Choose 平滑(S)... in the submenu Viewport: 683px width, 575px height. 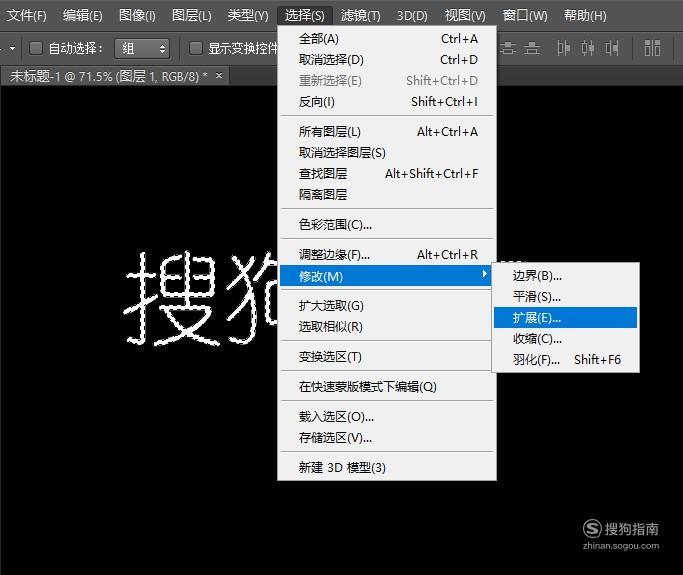[x=565, y=297]
